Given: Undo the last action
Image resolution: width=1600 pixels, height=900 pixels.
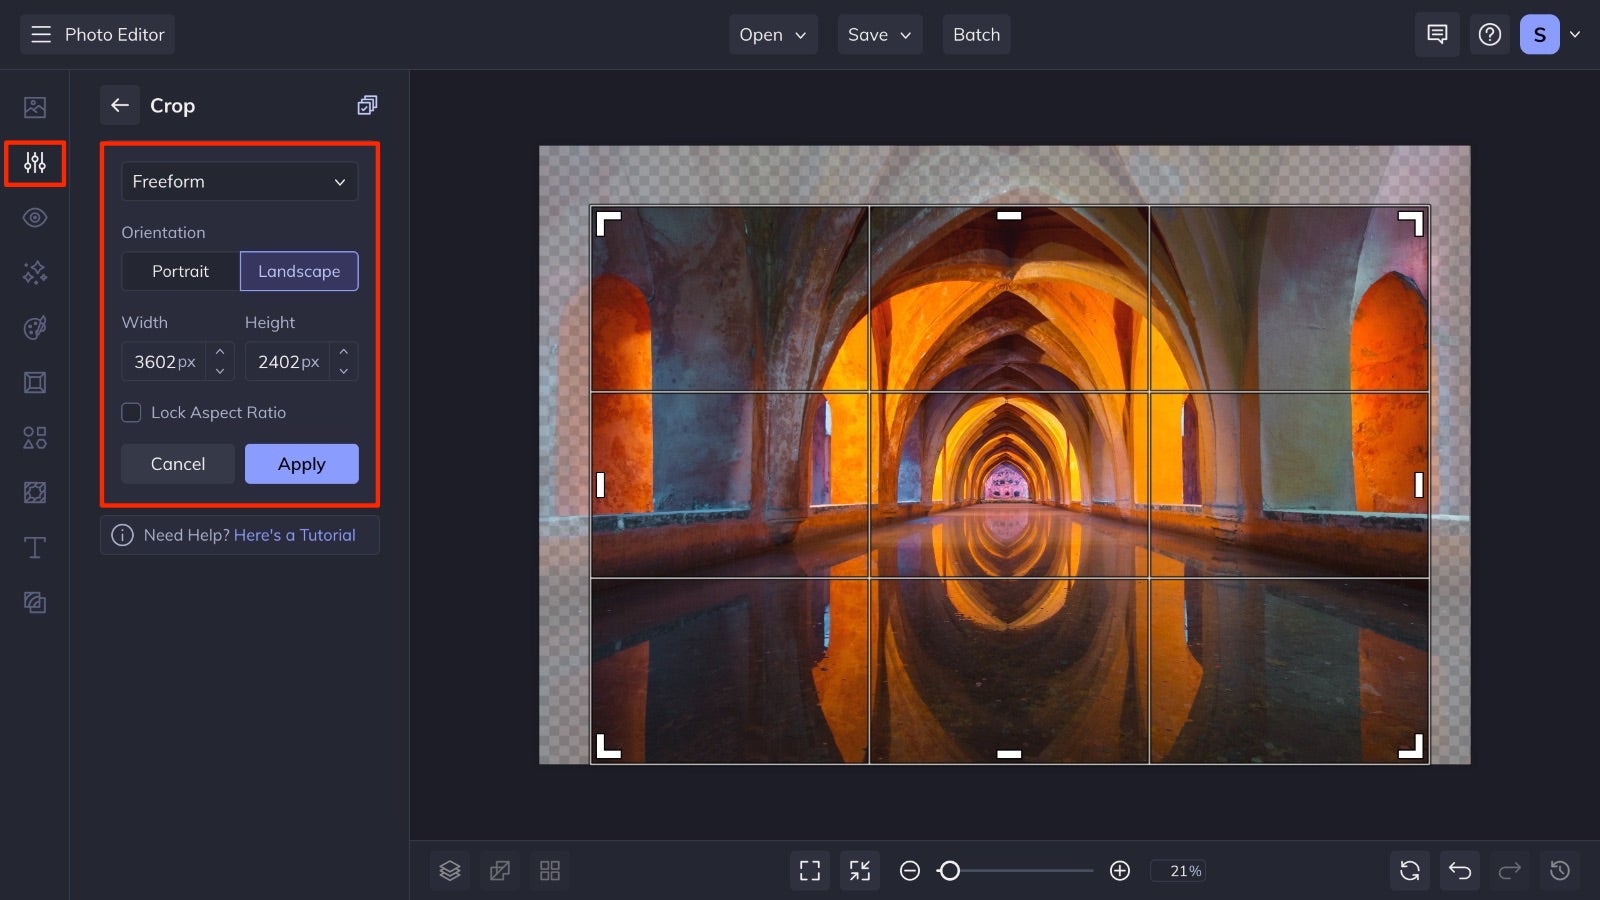Looking at the screenshot, I should (1459, 870).
